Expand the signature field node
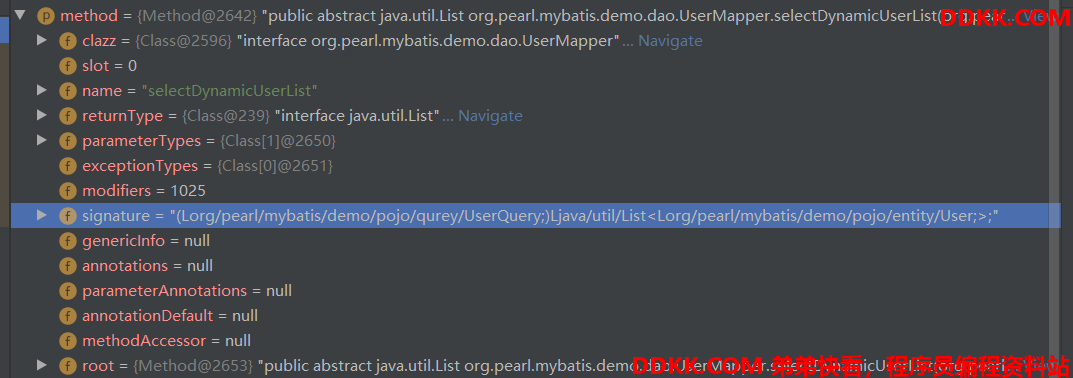This screenshot has height=378, width=1073. [42, 216]
